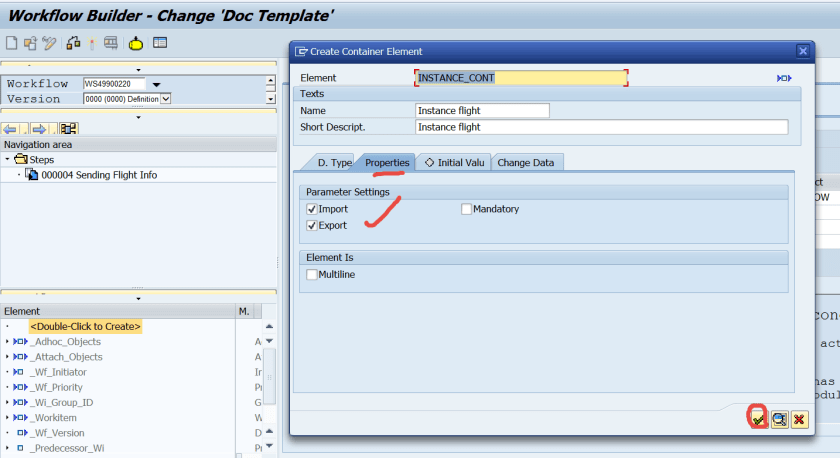This screenshot has width=840, height=458.
Task: Confirm container element with green checkmark
Action: point(758,419)
